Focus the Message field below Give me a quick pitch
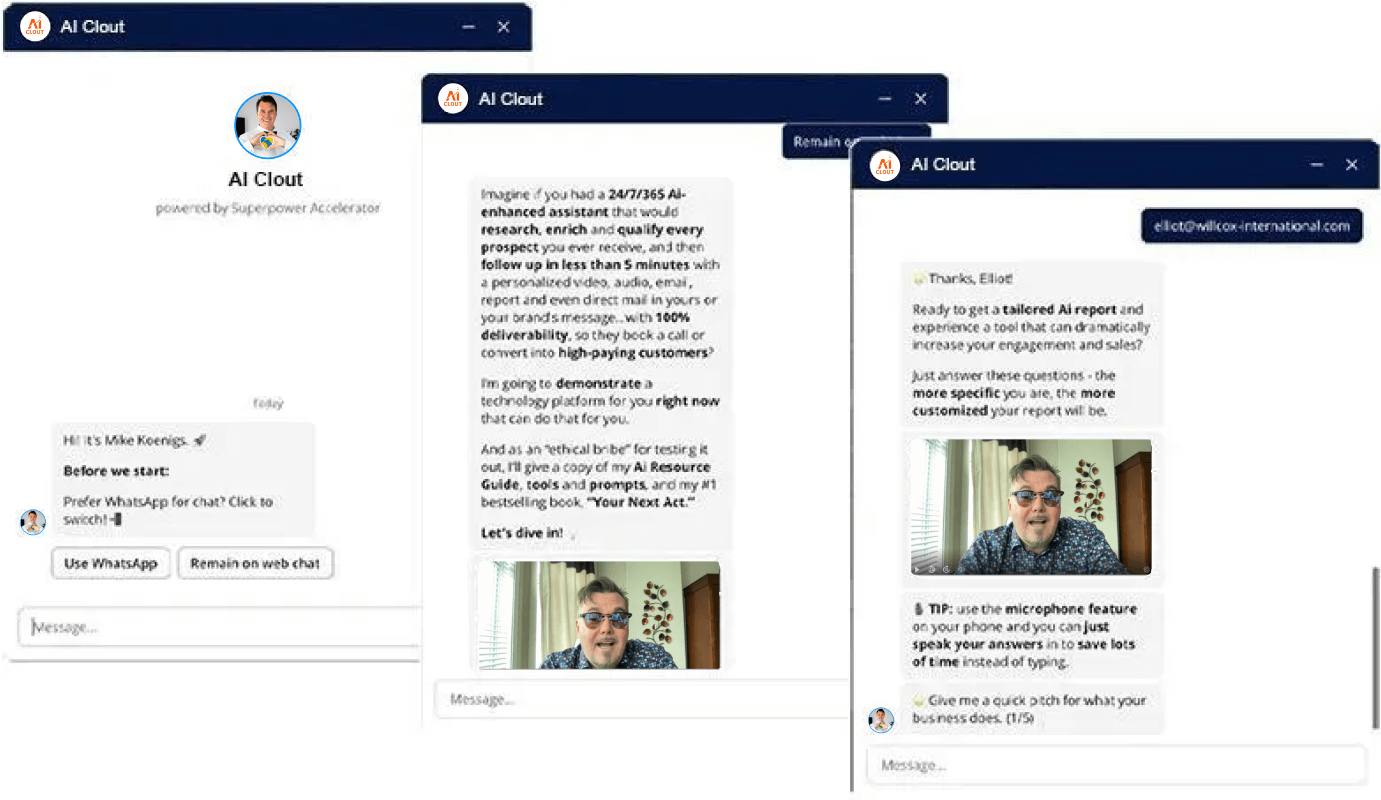1381x800 pixels. click(1116, 765)
